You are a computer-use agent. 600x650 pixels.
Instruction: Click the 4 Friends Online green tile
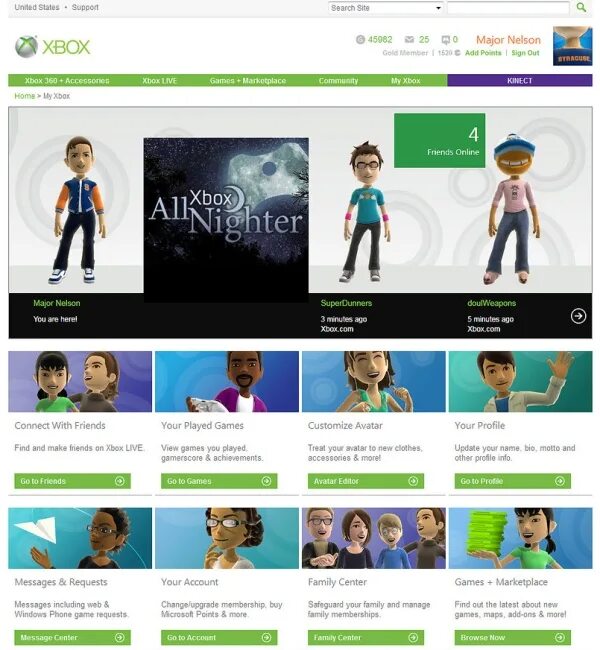[x=439, y=141]
